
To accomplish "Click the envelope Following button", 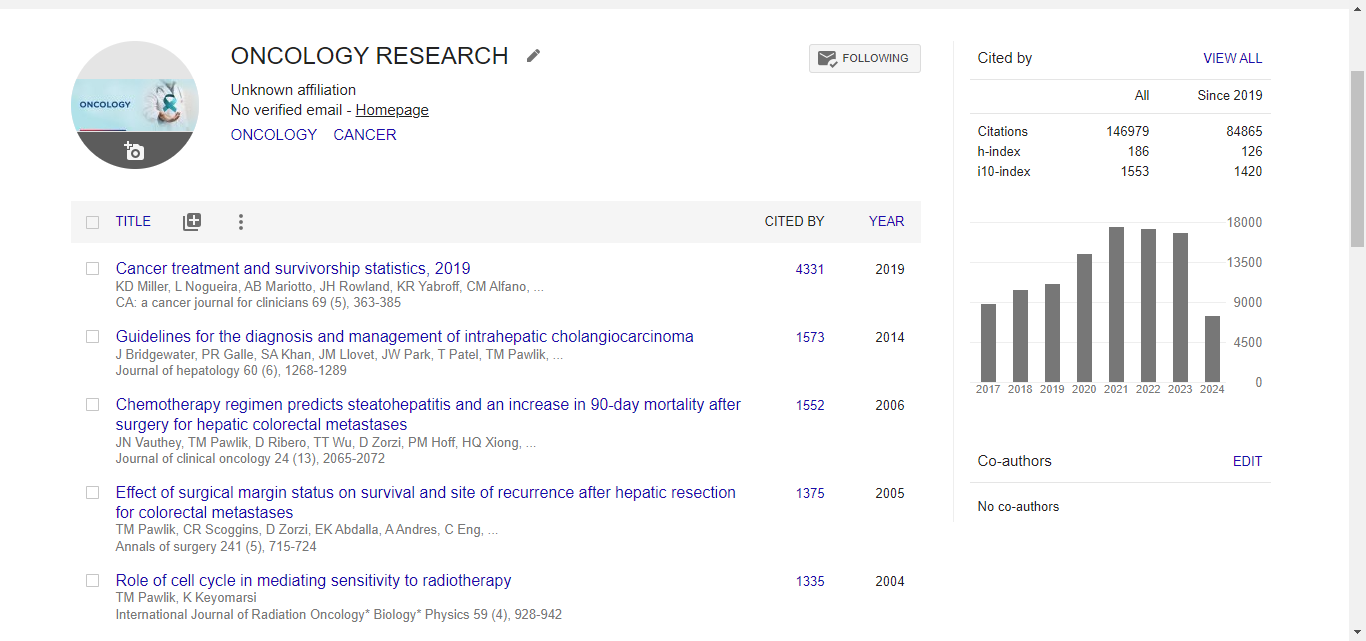I will click(864, 58).
